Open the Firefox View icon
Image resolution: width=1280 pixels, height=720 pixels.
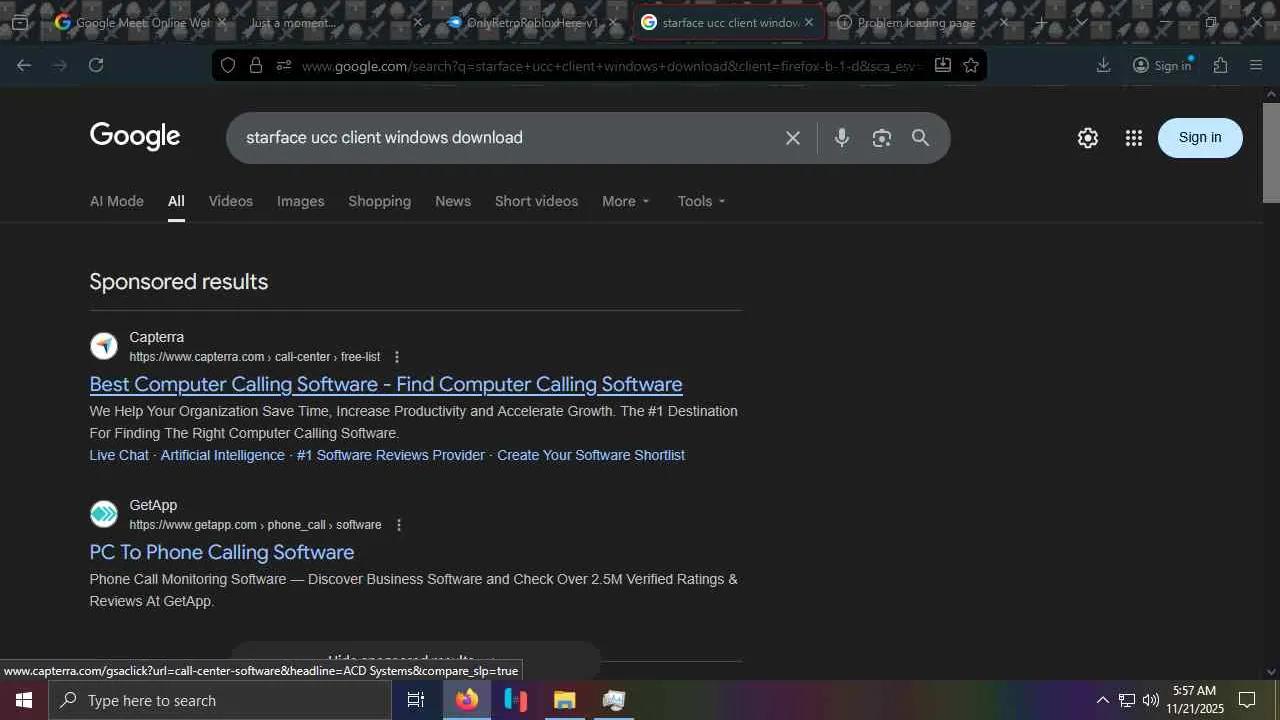19,22
